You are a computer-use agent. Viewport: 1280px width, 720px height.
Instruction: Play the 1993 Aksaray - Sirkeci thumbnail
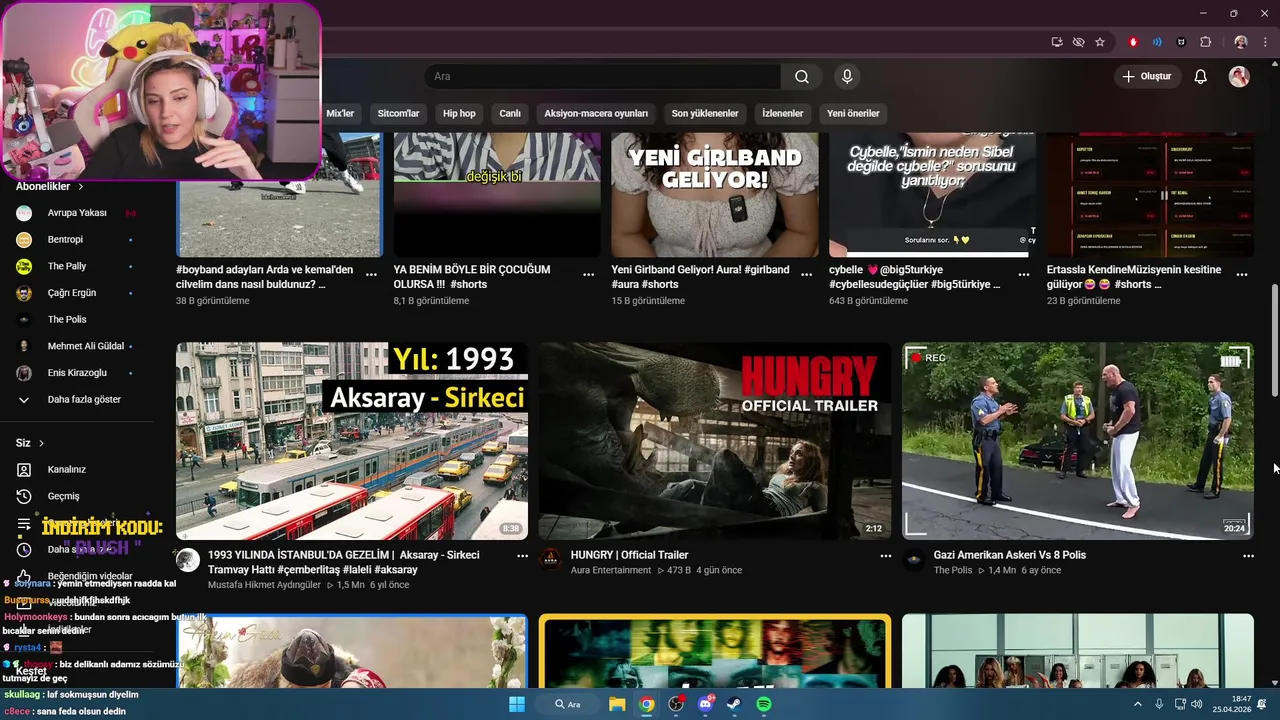click(352, 441)
